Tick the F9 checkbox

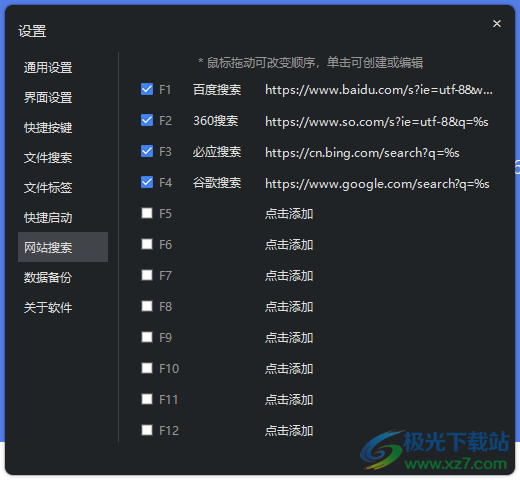(147, 337)
